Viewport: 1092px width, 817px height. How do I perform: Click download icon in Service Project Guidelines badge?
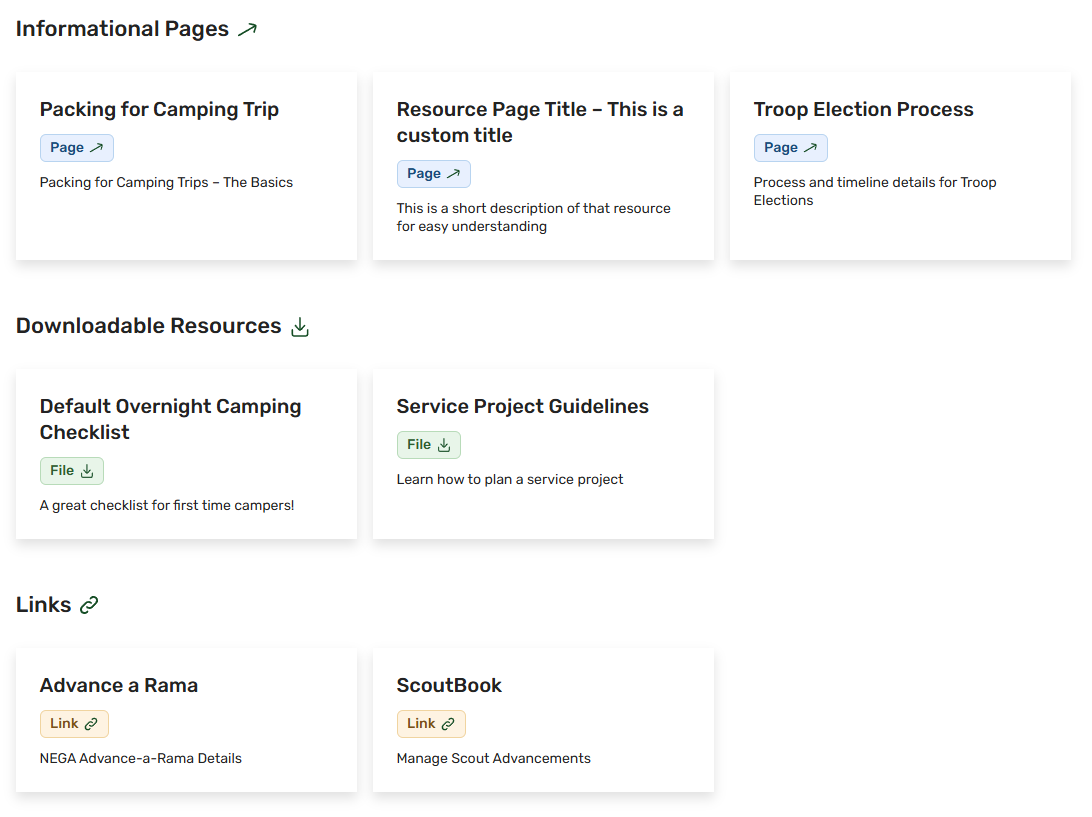[444, 445]
